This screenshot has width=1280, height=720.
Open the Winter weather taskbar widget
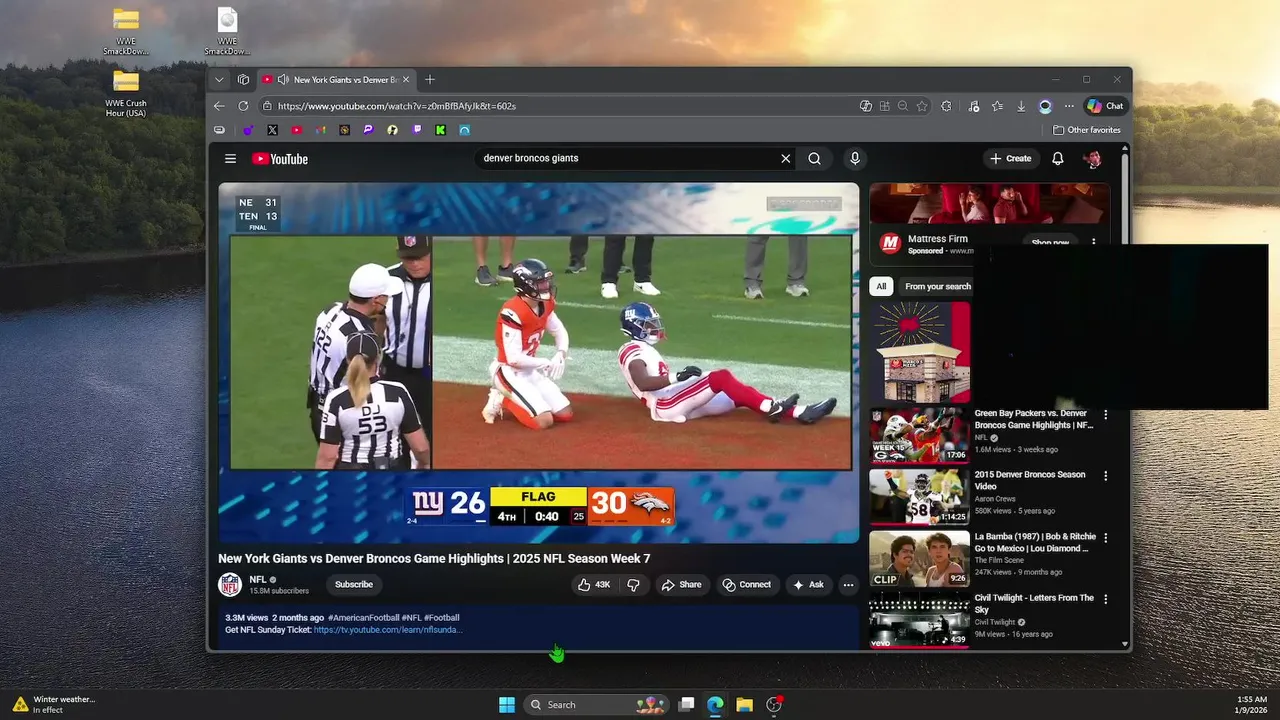pyautogui.click(x=54, y=705)
